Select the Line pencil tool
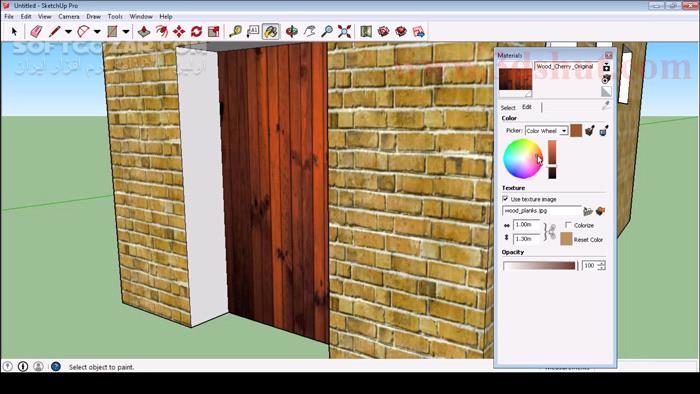 click(x=54, y=32)
